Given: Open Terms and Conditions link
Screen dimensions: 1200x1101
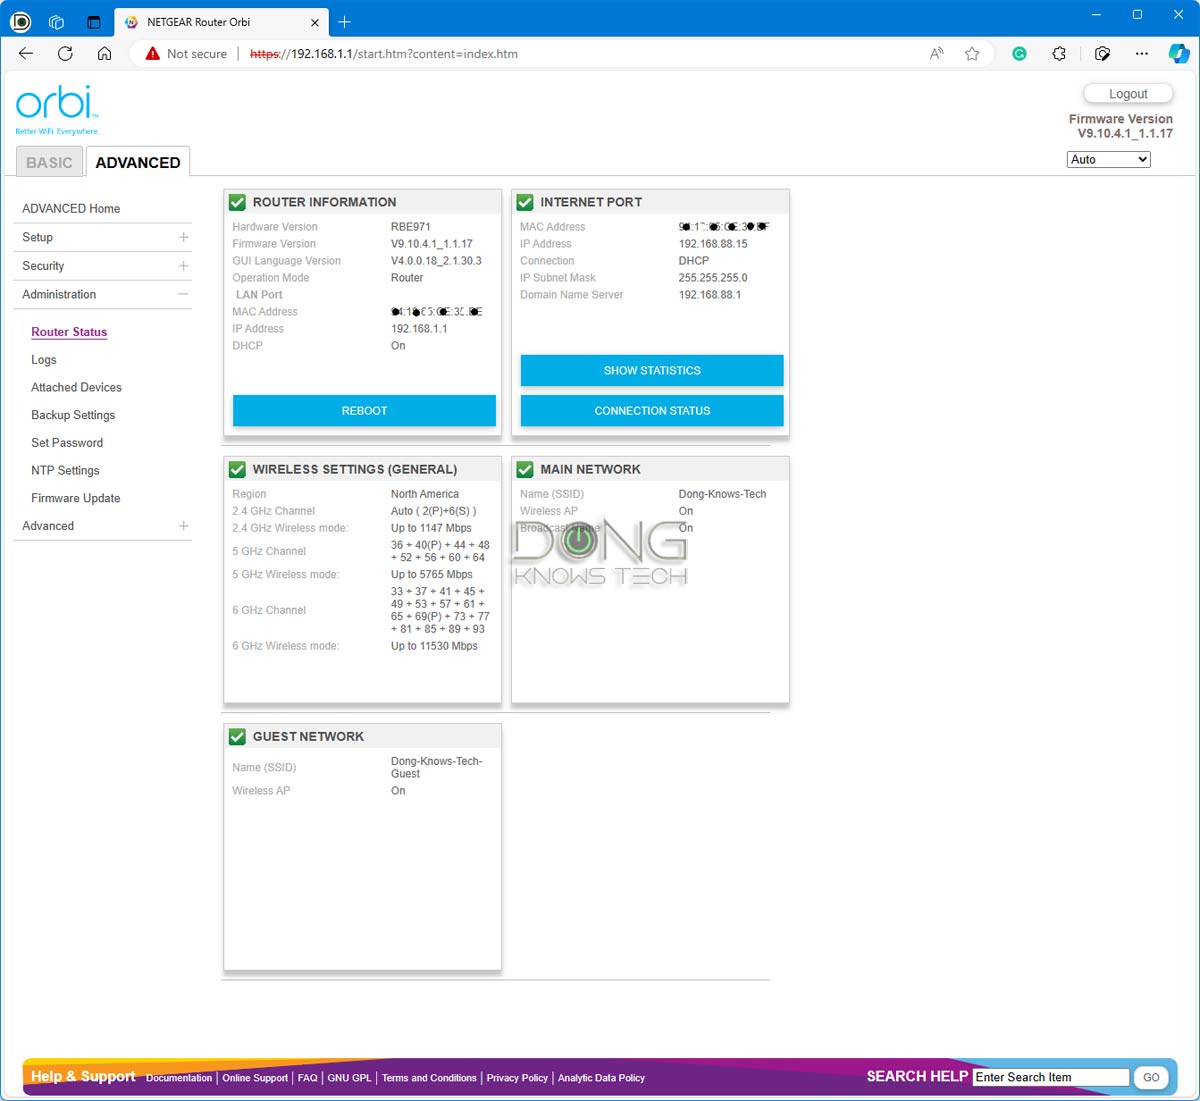Looking at the screenshot, I should (429, 1078).
